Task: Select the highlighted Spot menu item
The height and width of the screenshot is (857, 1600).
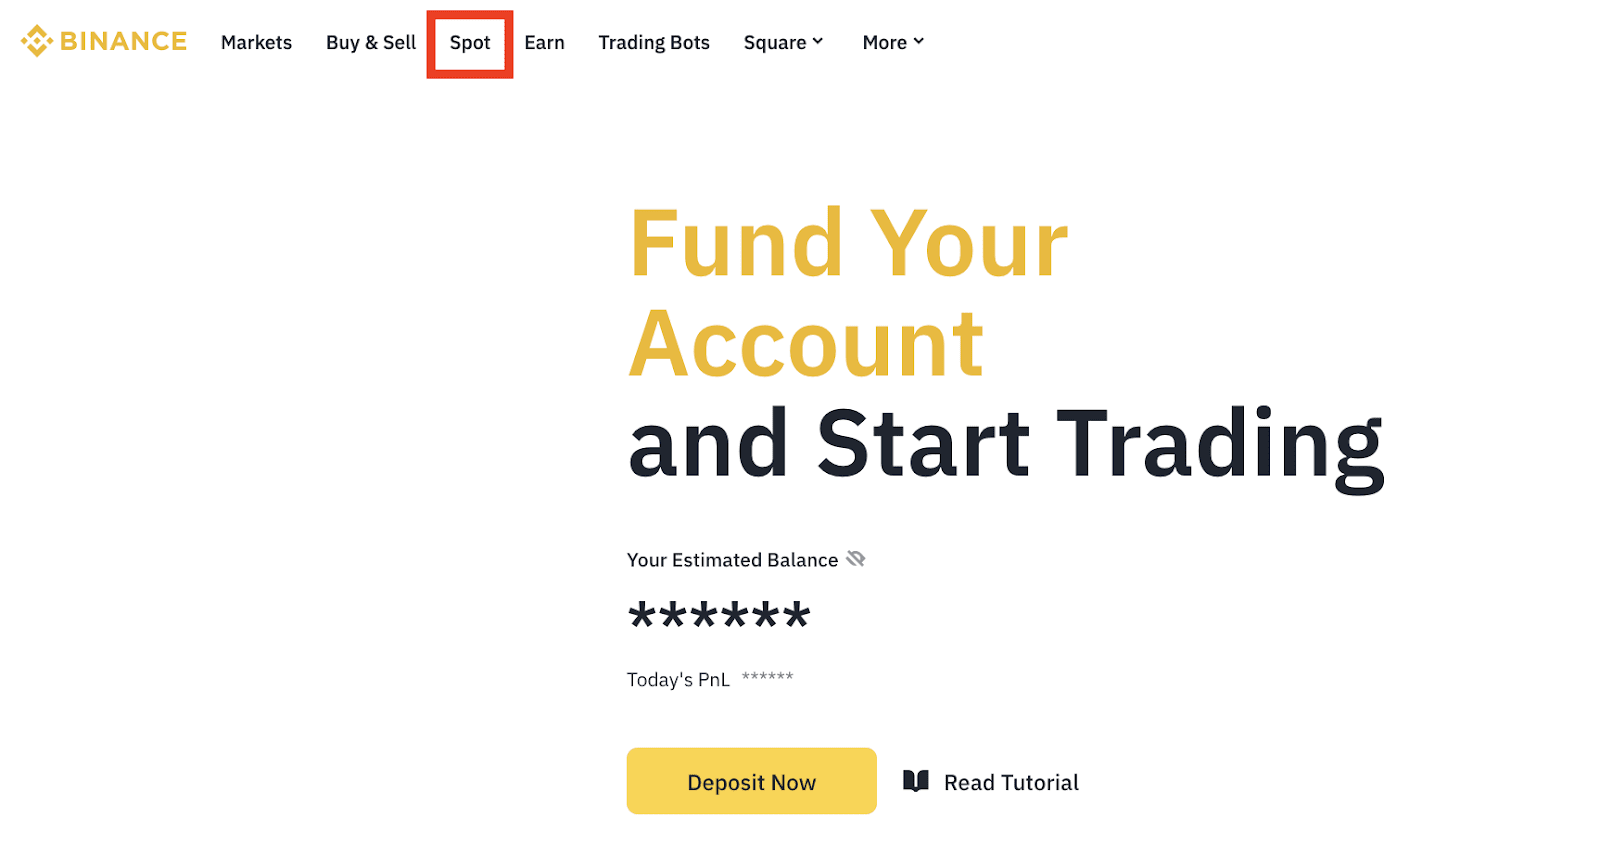Action: [470, 43]
